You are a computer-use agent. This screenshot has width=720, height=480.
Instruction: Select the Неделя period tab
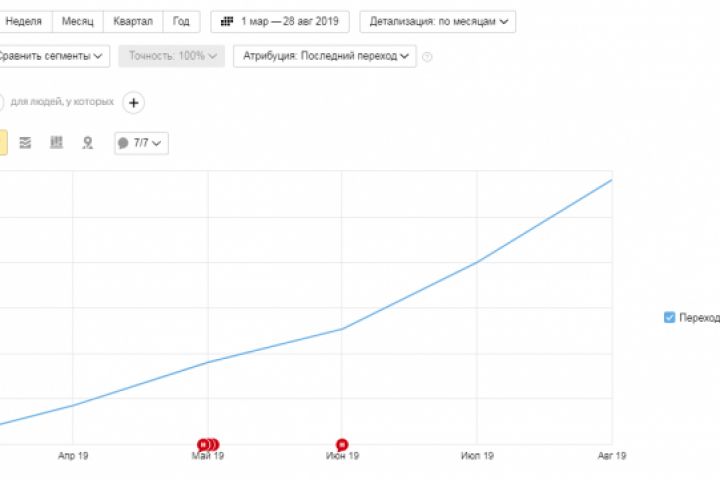coord(24,22)
